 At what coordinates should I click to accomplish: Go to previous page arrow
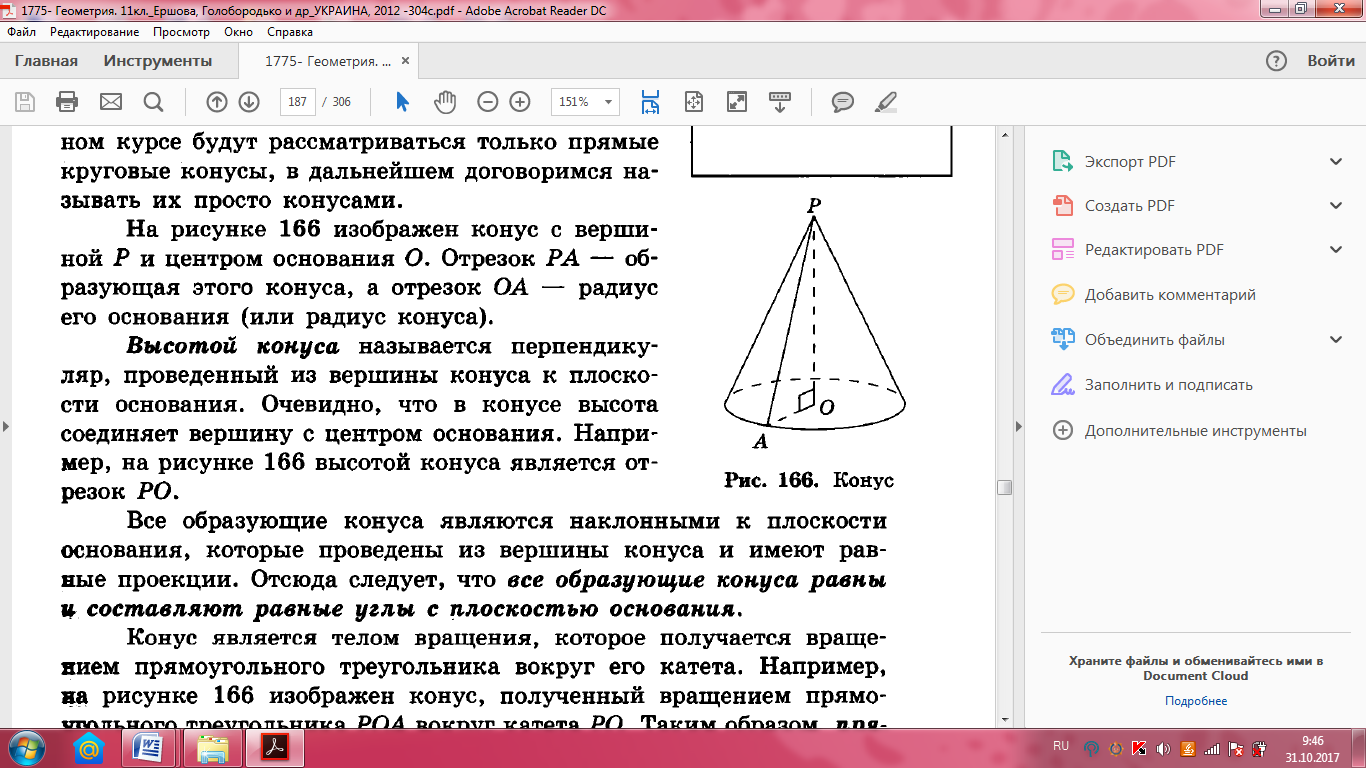pyautogui.click(x=217, y=101)
